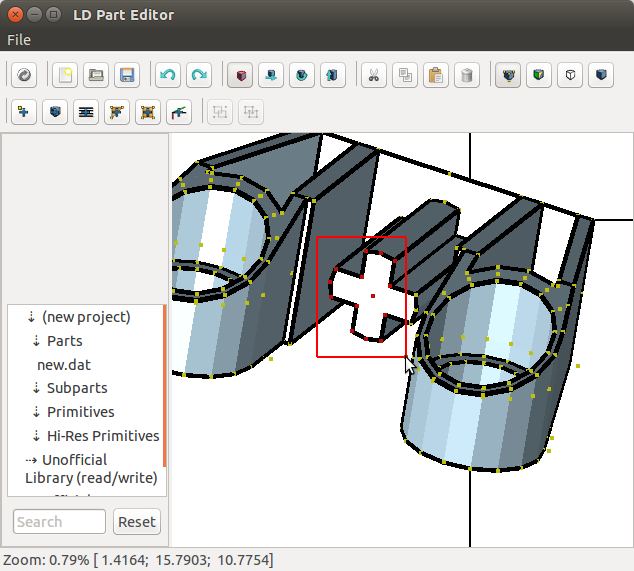Click the Redo arrow icon
634x571 pixels.
pos(199,75)
